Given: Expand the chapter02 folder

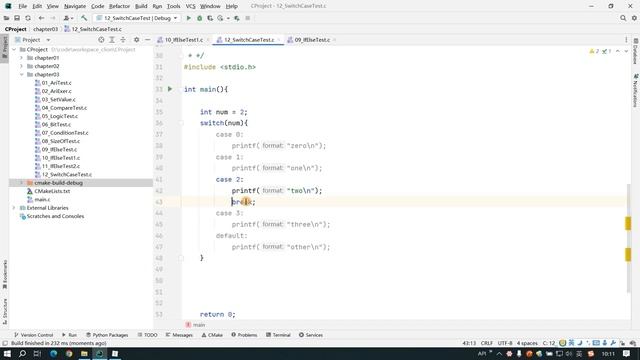Looking at the screenshot, I should (22, 66).
